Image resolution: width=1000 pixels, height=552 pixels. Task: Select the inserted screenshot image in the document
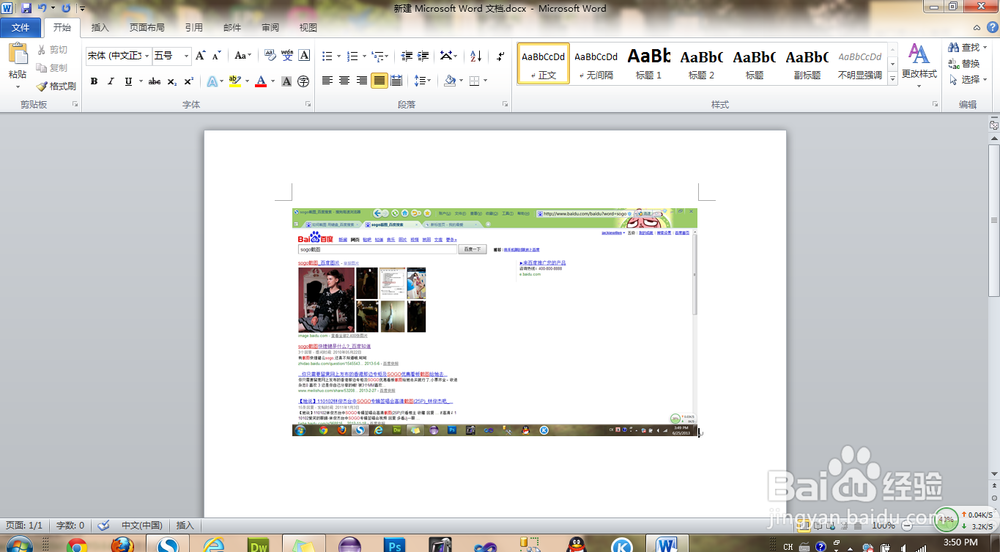click(x=495, y=322)
